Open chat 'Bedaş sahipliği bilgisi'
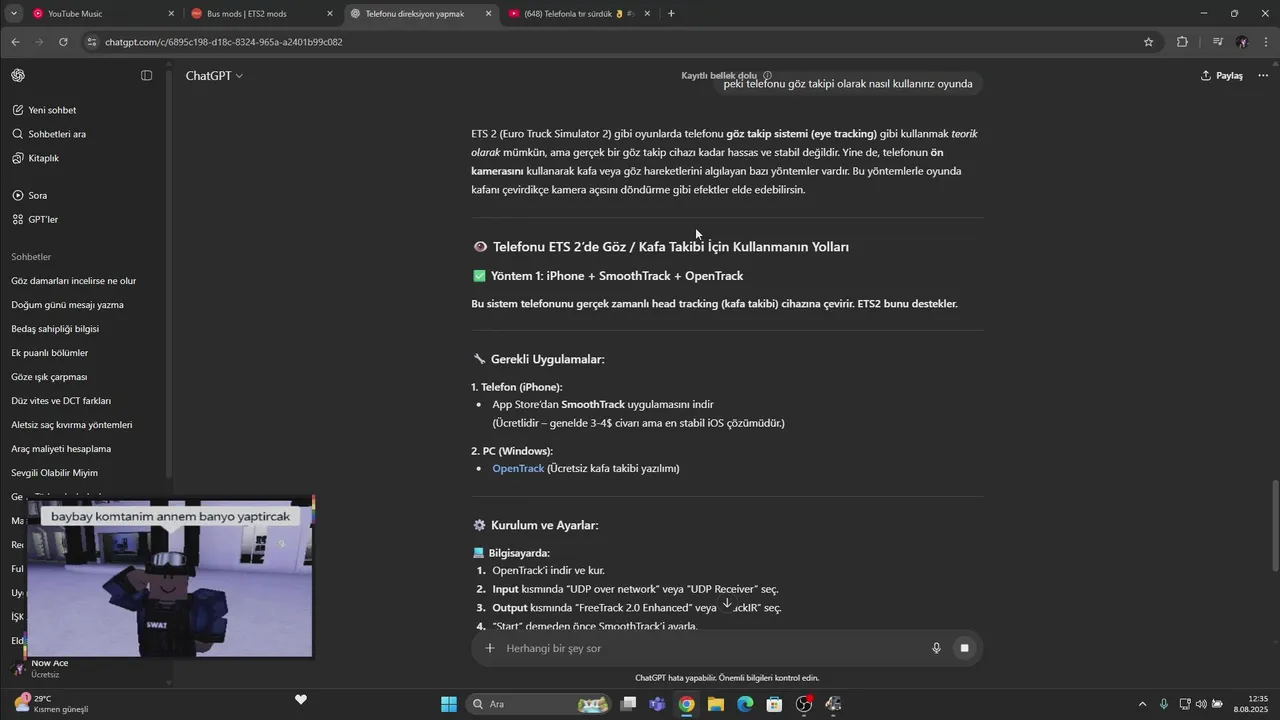This screenshot has height=720, width=1280. click(x=55, y=329)
